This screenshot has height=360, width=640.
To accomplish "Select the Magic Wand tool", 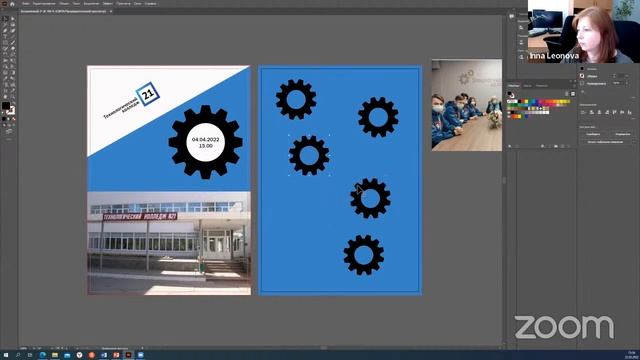I will tap(5, 25).
